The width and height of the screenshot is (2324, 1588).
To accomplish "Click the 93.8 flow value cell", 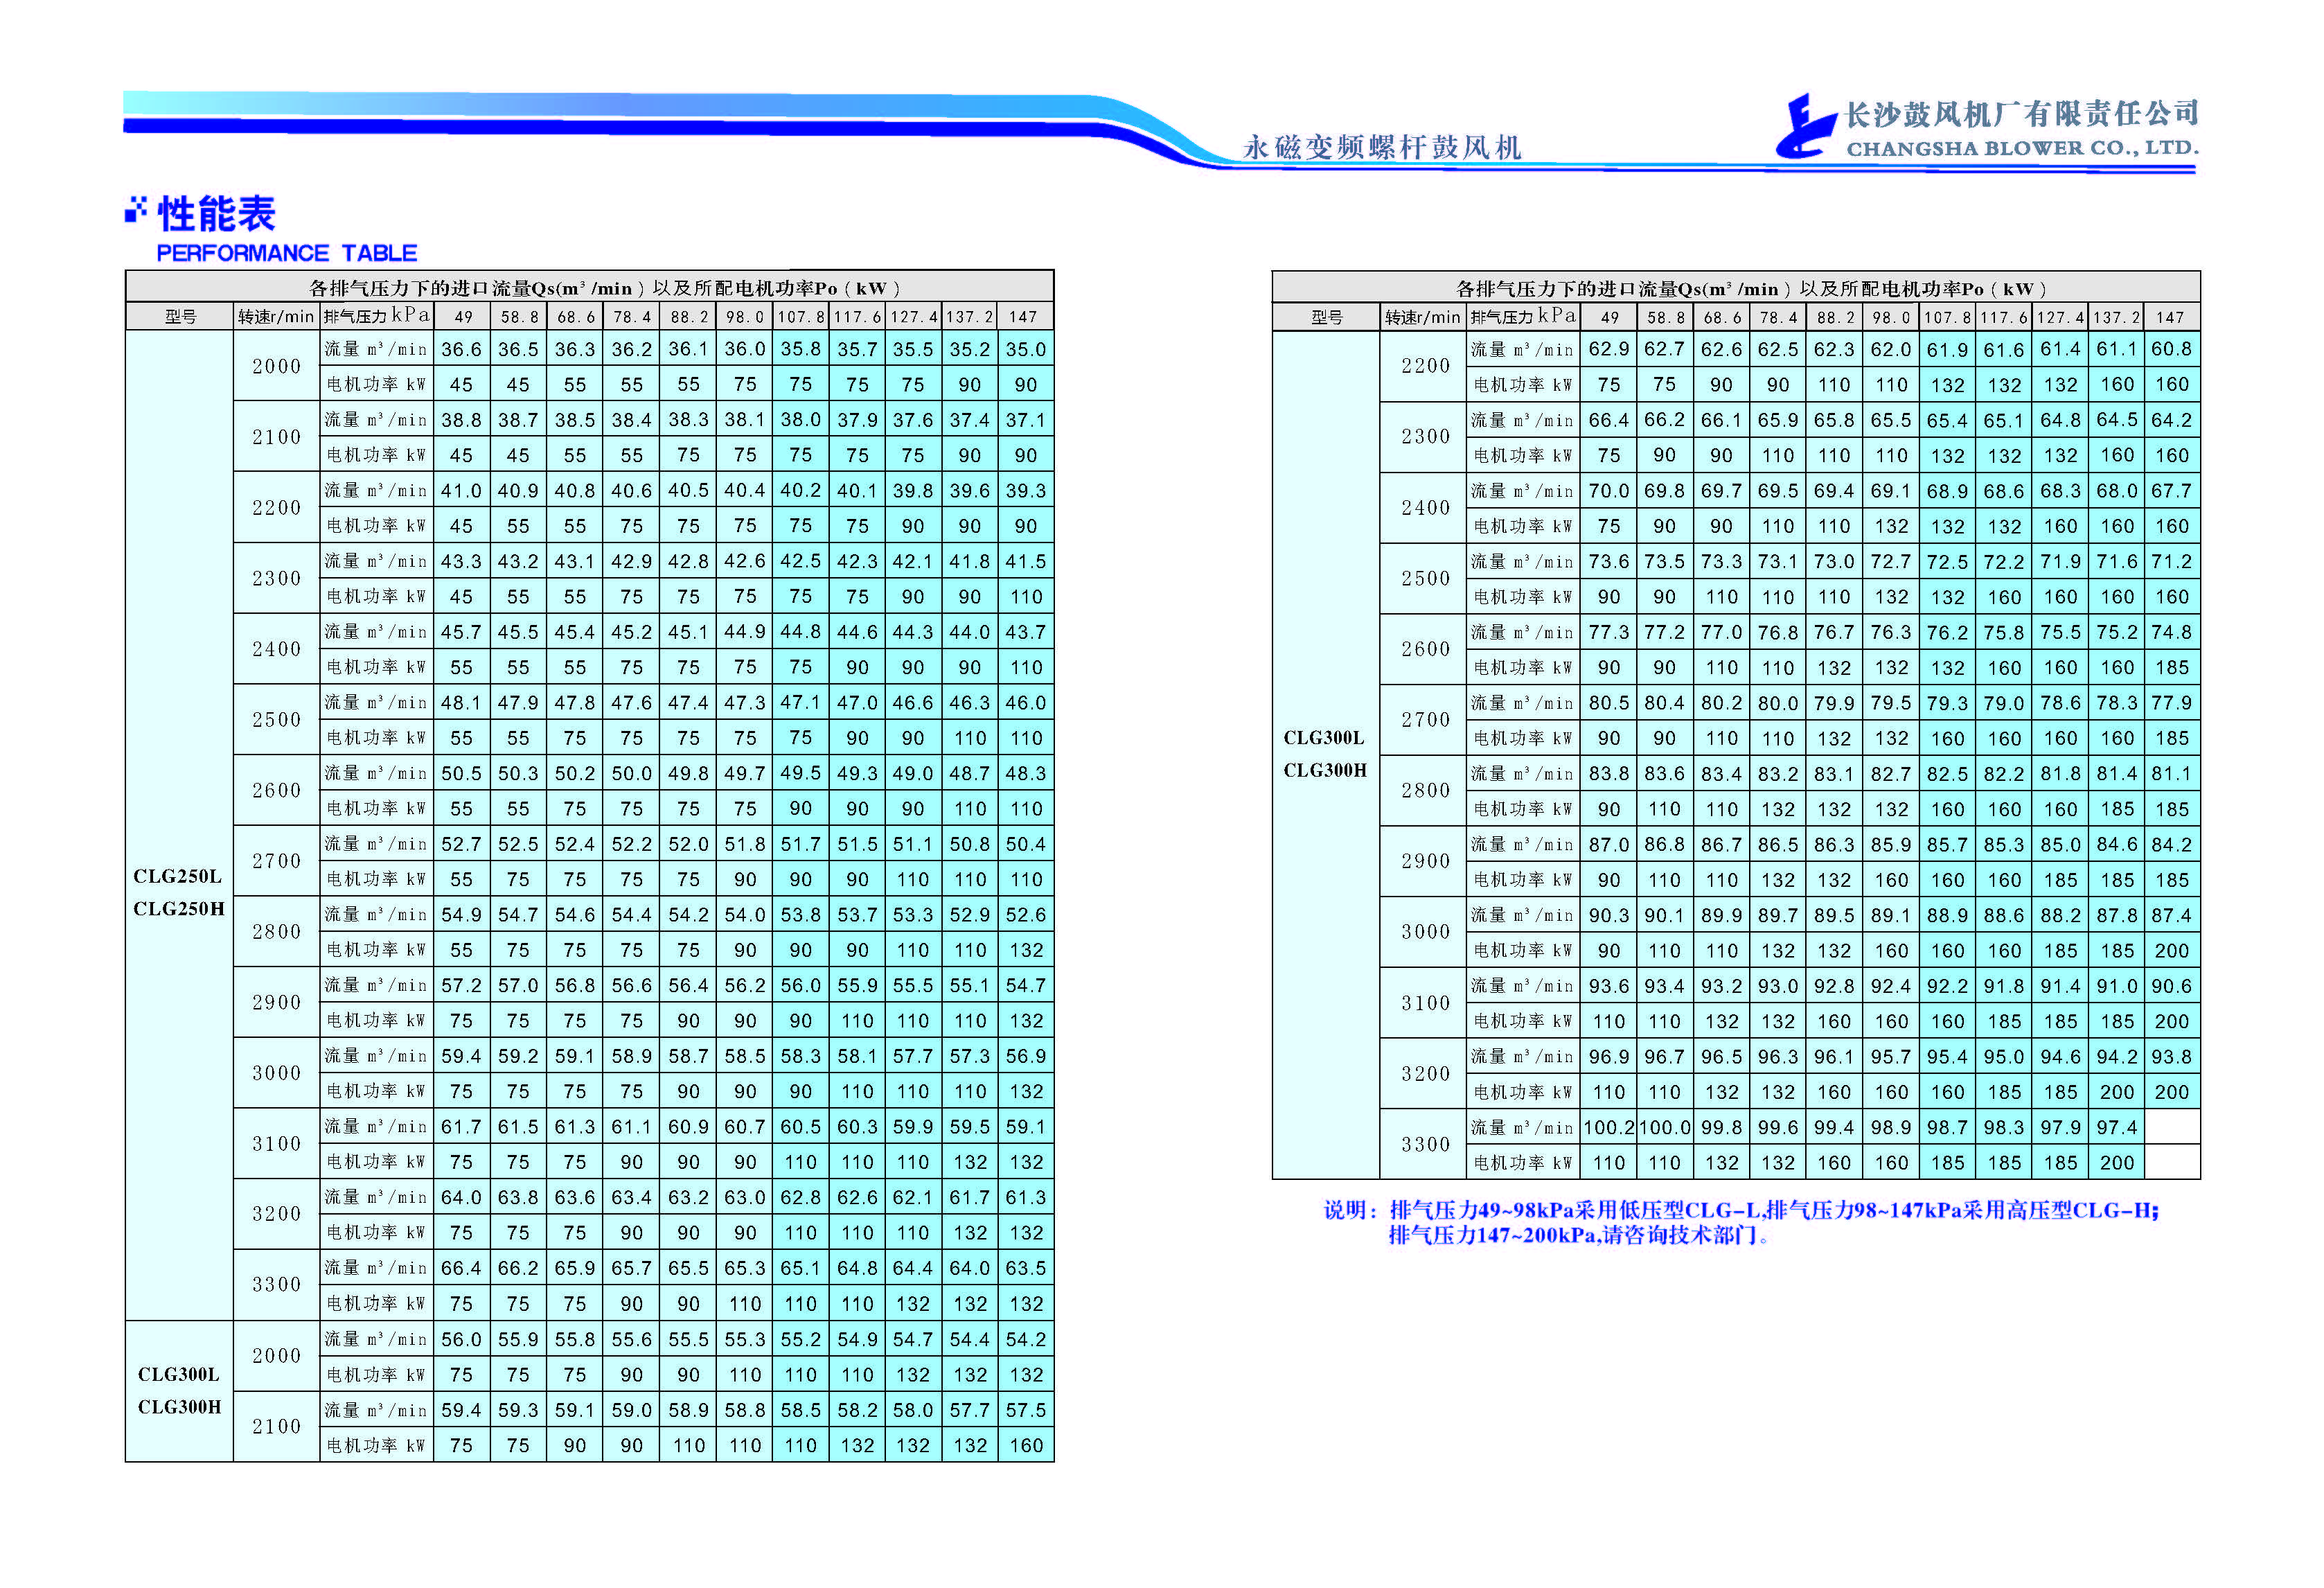I will click(x=2171, y=1057).
